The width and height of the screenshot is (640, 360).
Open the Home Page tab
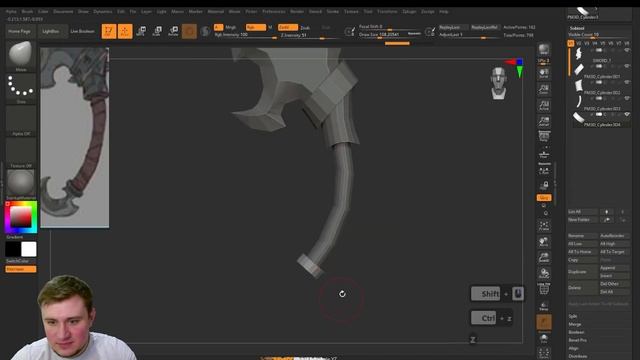click(20, 31)
